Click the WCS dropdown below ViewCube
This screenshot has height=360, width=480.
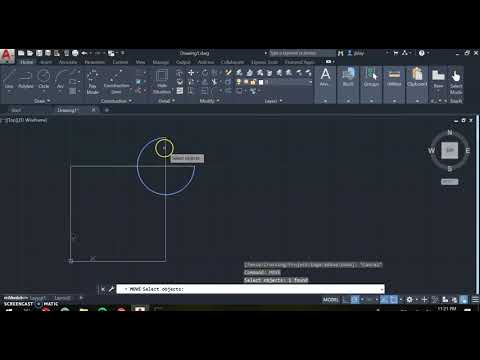450,182
